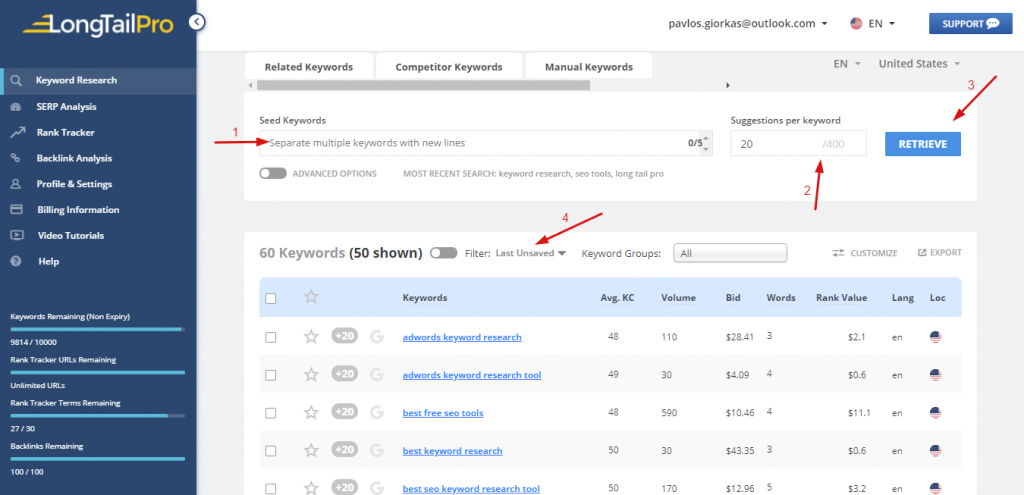Toggle the switch beside Filter
The image size is (1024, 495).
point(444,253)
